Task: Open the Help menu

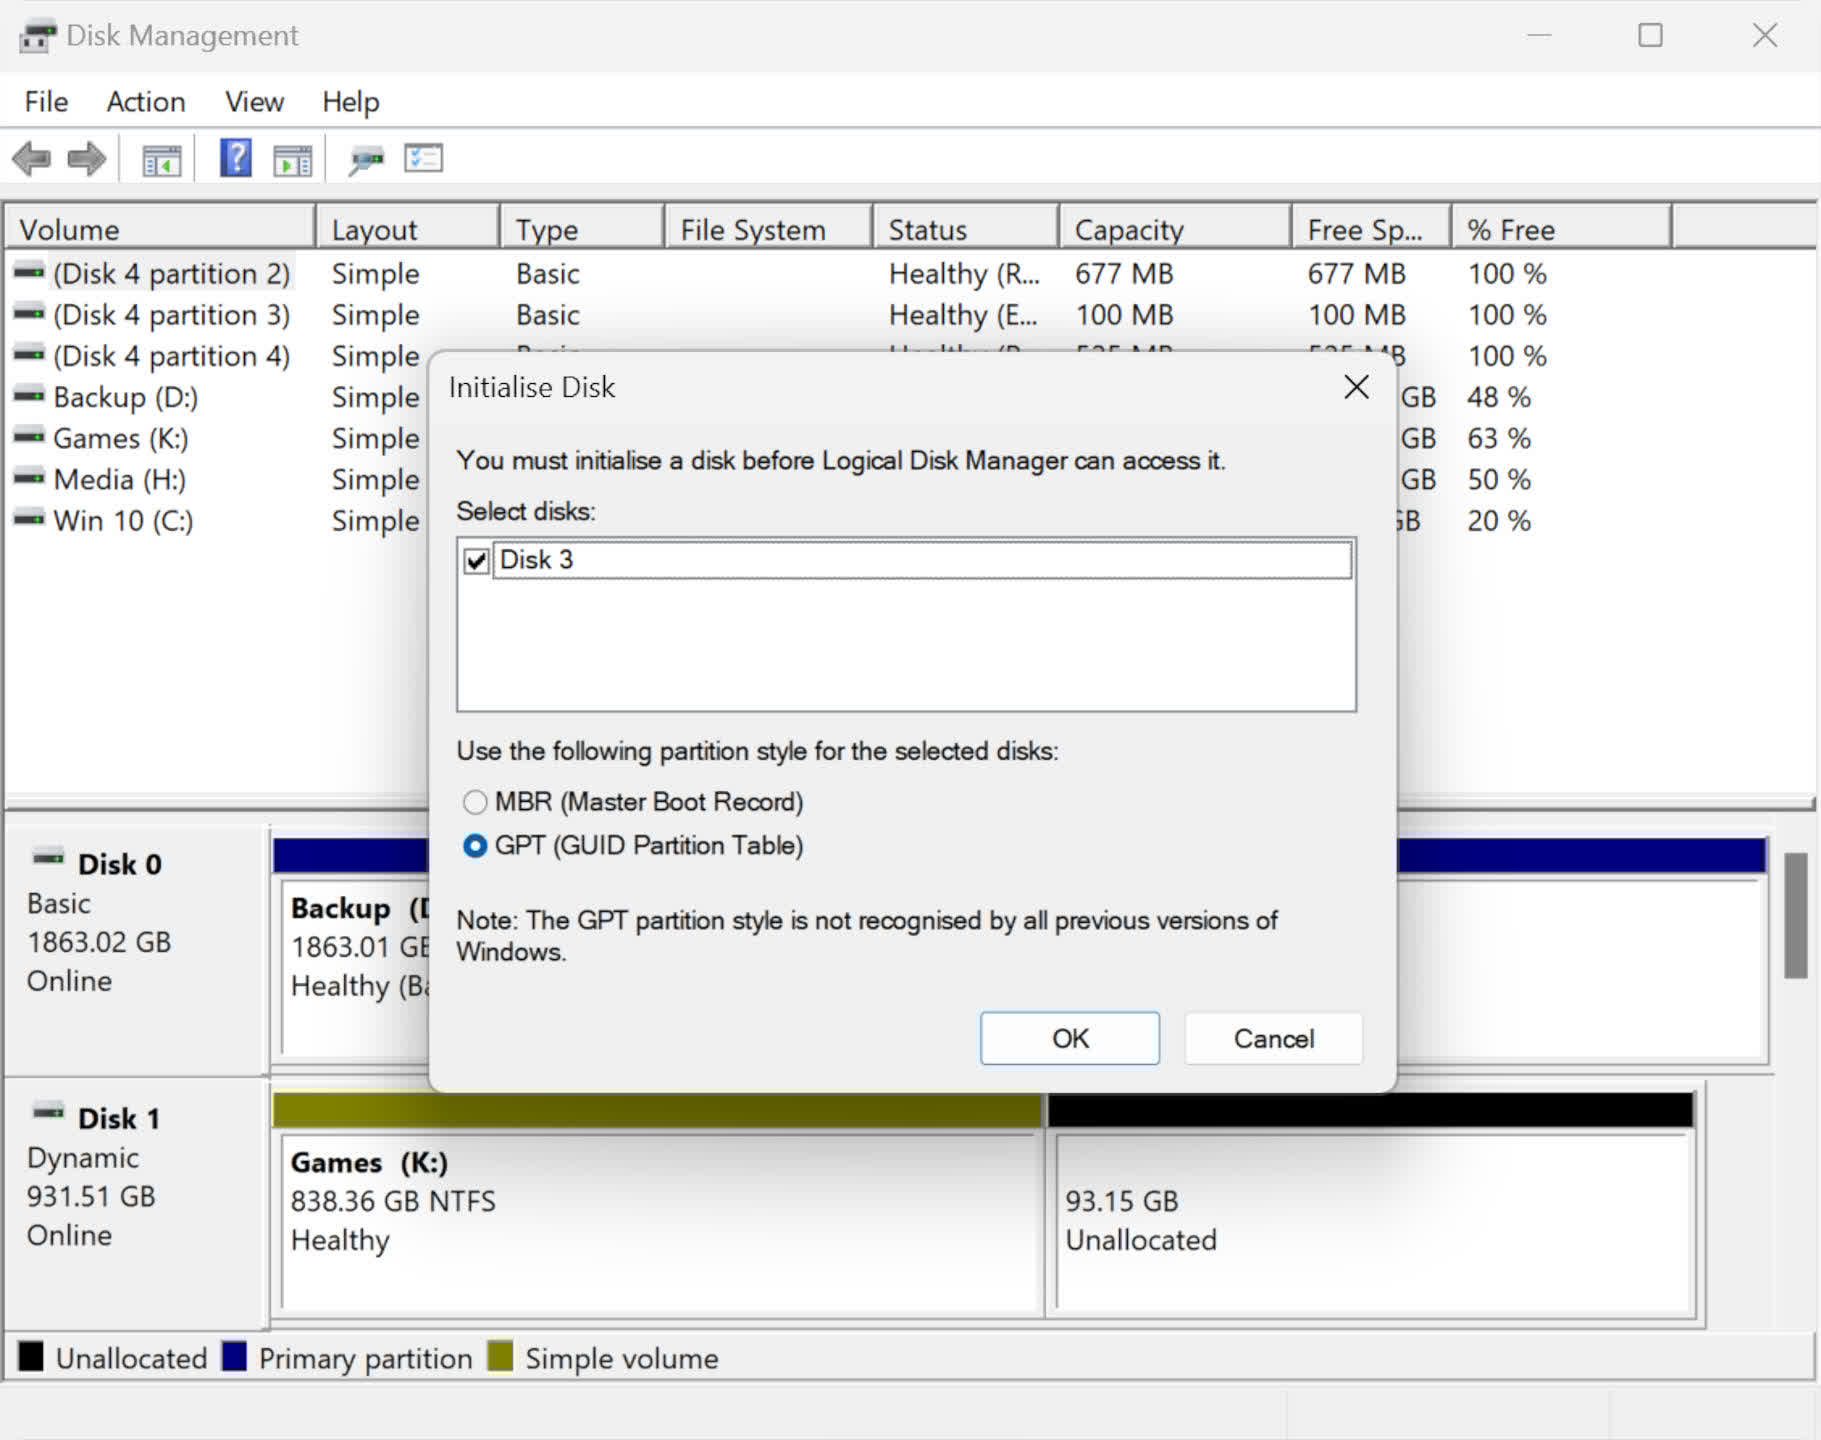Action: click(351, 102)
